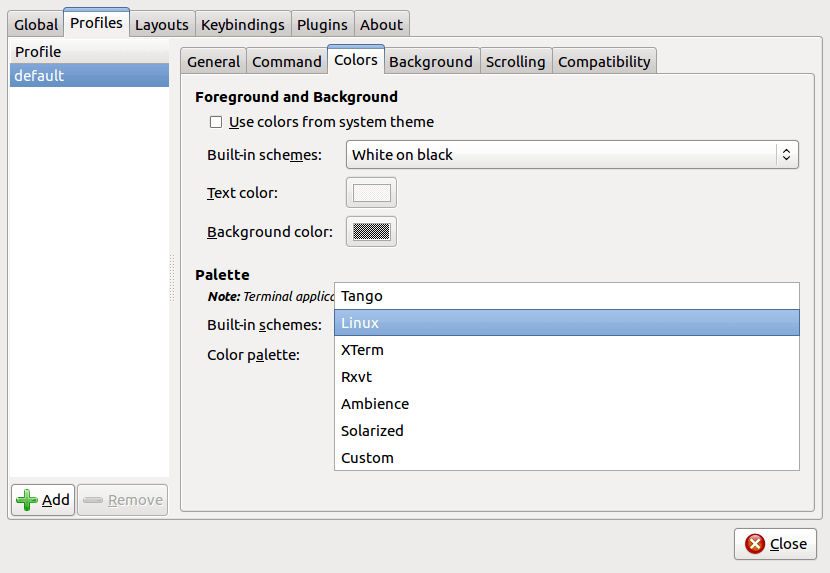Click the scheme dropdown arrow stepper

point(787,155)
